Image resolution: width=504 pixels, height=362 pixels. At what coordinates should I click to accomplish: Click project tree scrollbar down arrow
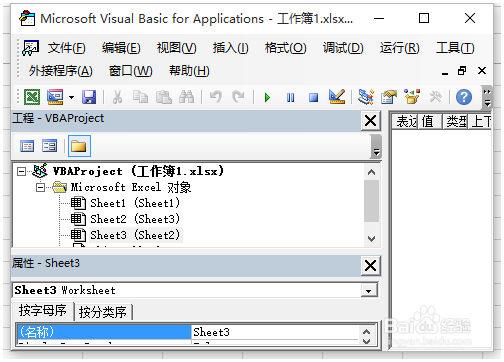[371, 239]
